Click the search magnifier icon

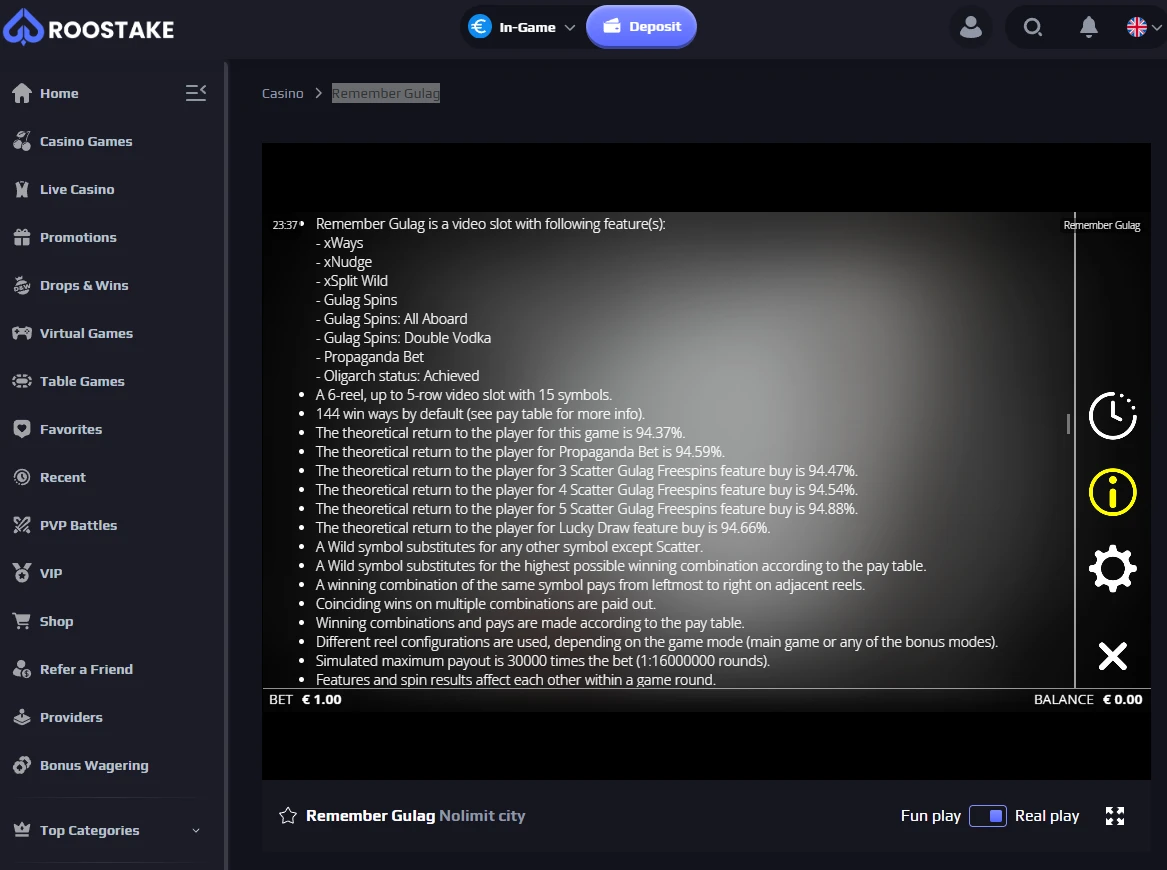(1032, 28)
